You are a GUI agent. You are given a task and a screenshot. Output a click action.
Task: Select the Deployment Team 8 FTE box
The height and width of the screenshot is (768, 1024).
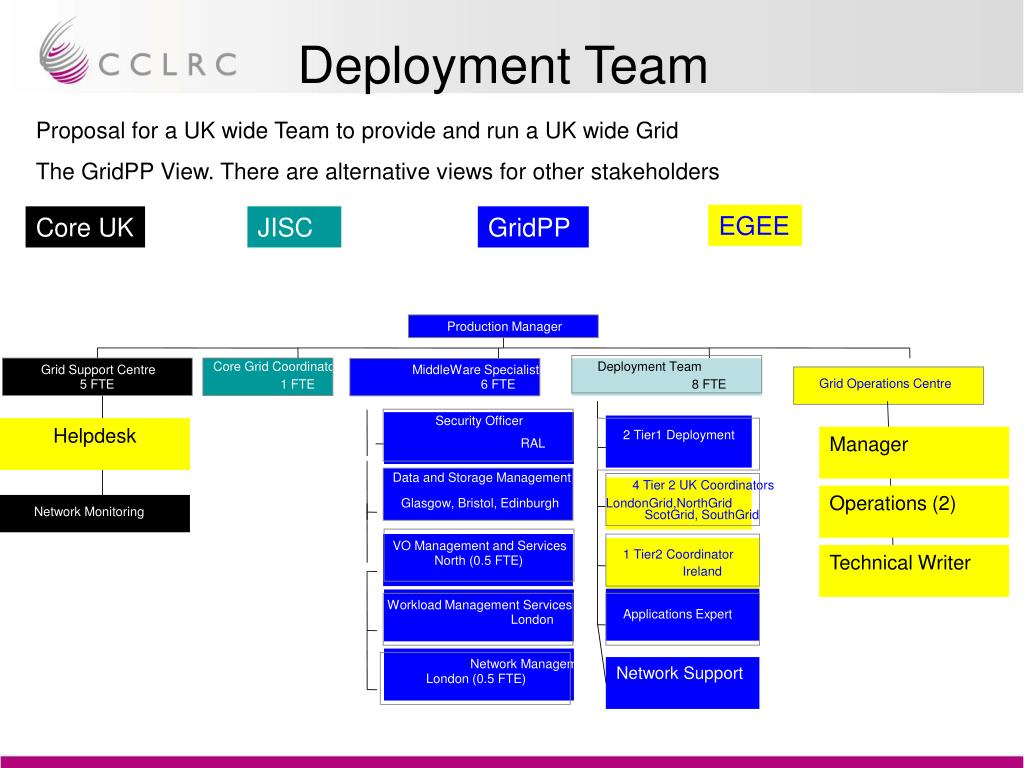(x=666, y=375)
